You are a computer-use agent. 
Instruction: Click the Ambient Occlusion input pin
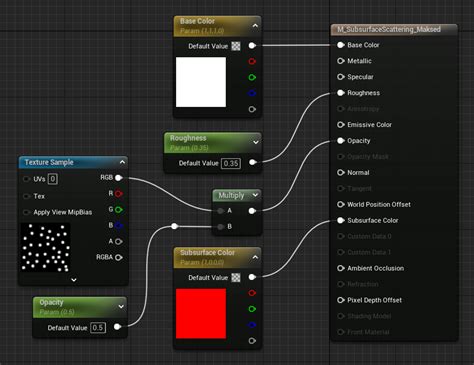point(340,268)
